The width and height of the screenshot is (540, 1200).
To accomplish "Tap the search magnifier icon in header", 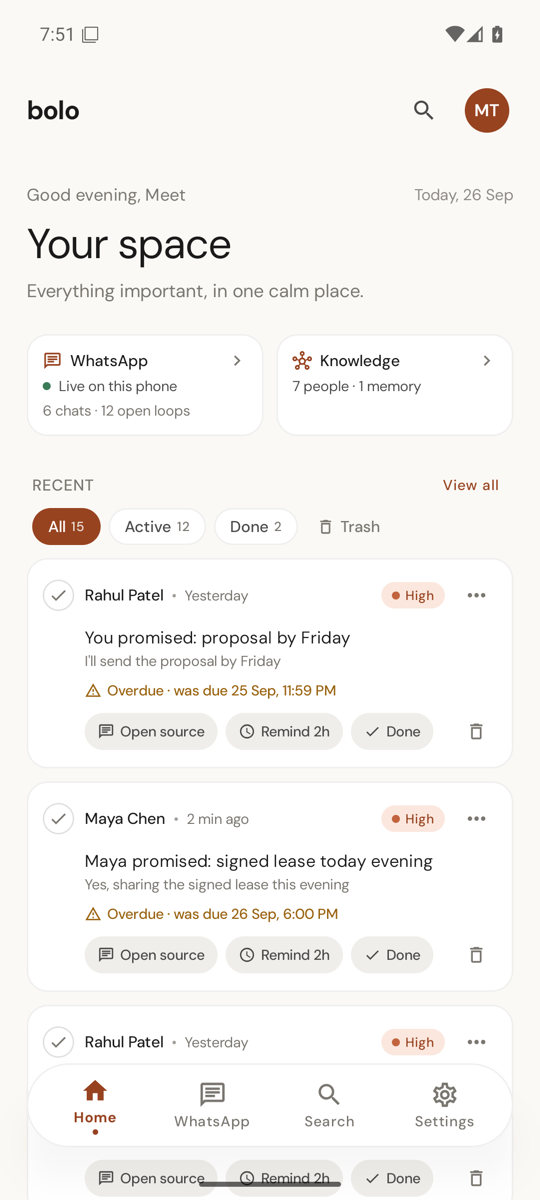I will [424, 110].
